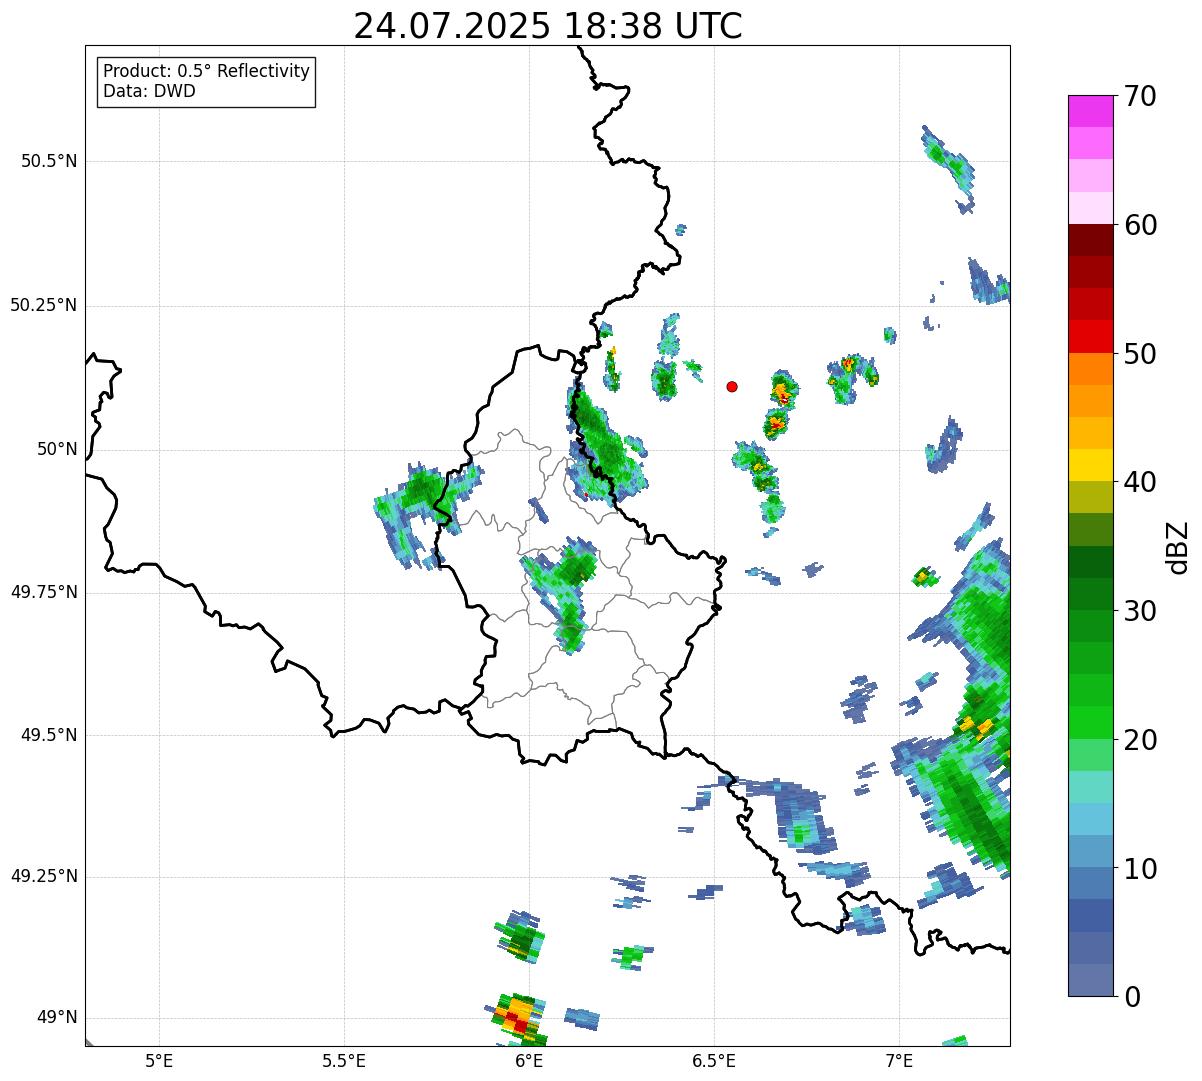Image resolution: width=1202 pixels, height=1081 pixels.
Task: Click the 7°E longitude label
Action: coord(899,1061)
